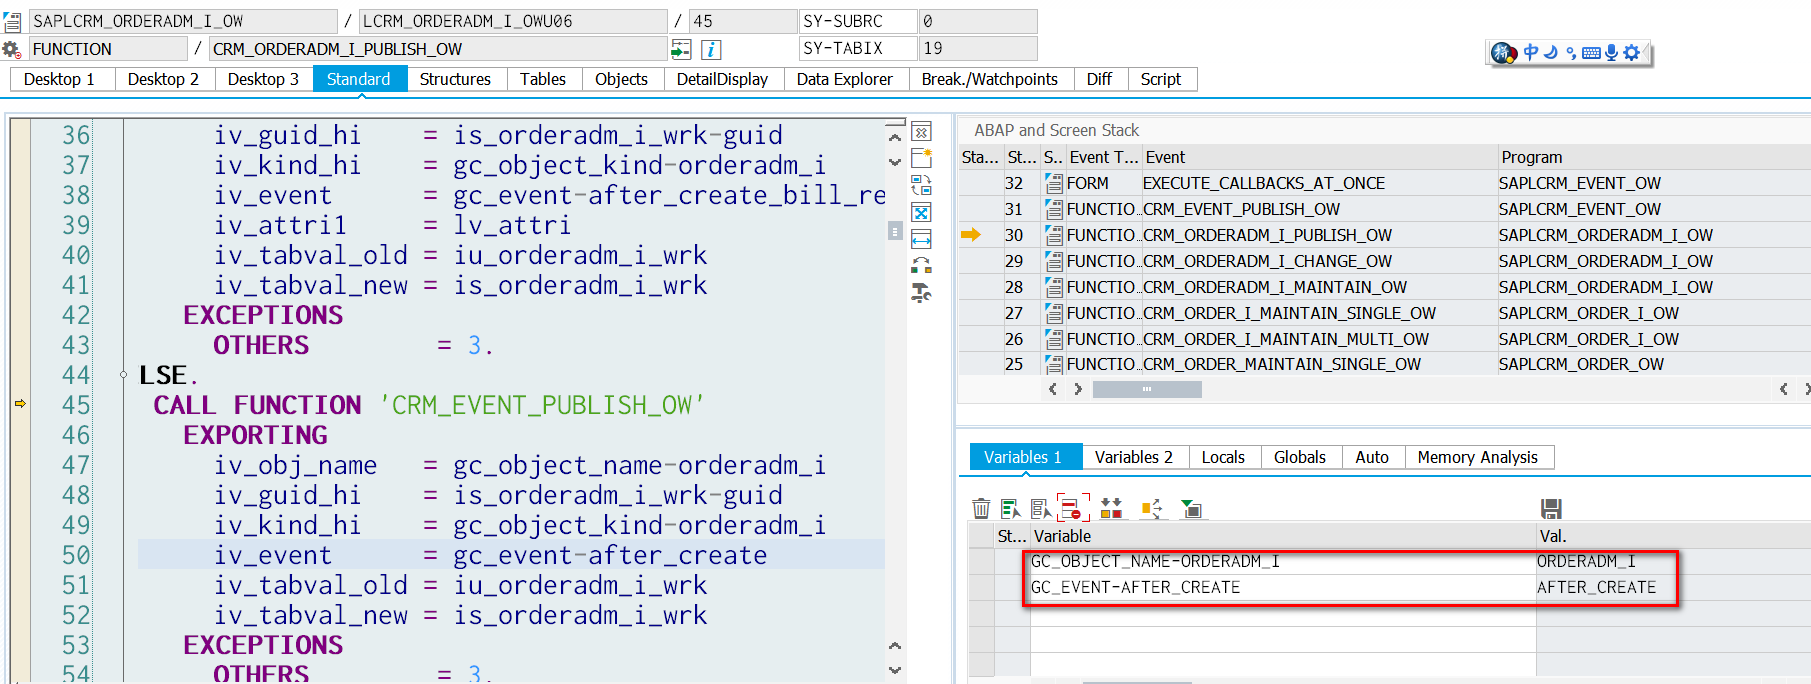Open the Break./Watchpoints tab
1811x684 pixels.
(990, 79)
